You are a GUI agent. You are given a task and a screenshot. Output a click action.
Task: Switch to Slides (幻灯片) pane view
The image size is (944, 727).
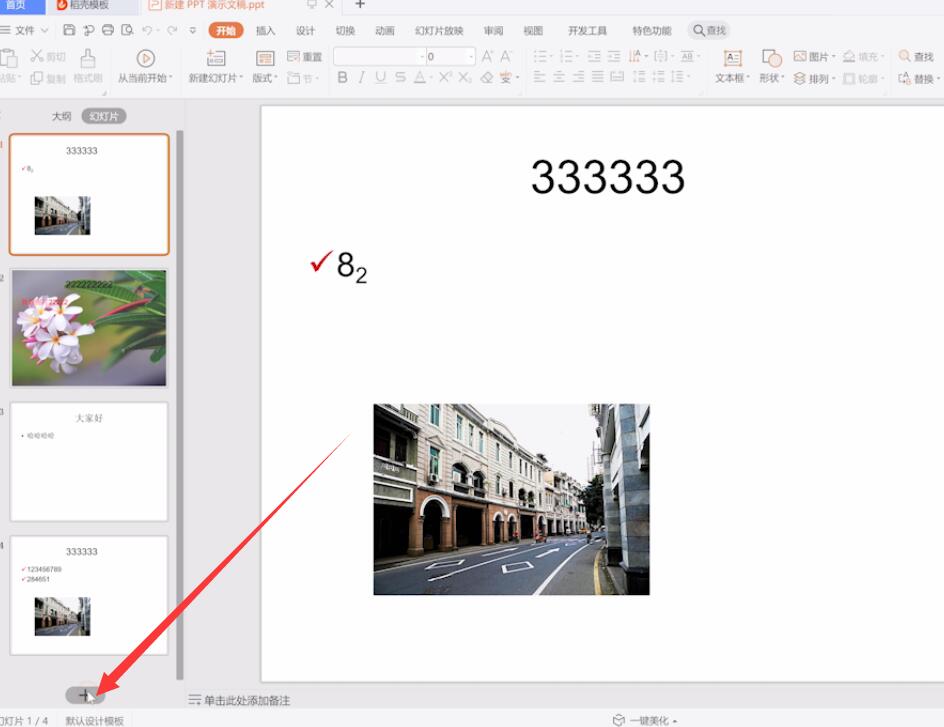pos(104,116)
